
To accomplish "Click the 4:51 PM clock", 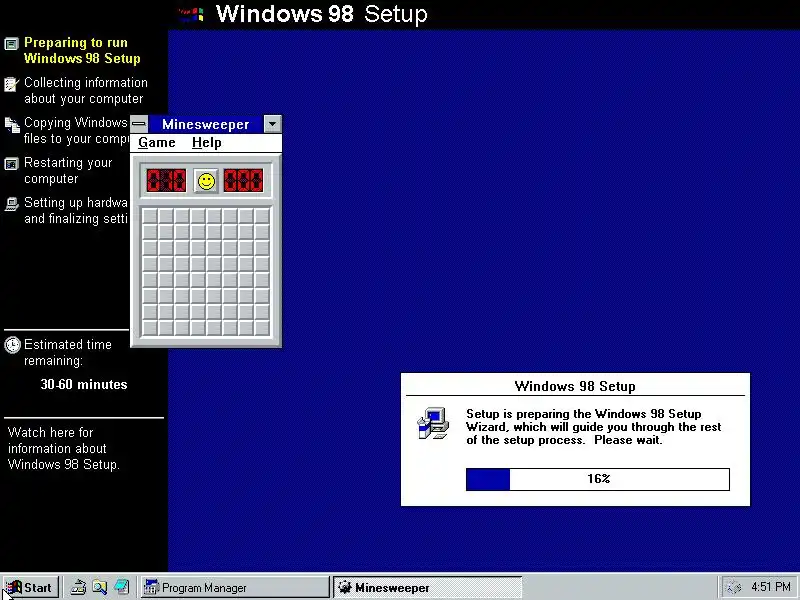I will click(770, 587).
